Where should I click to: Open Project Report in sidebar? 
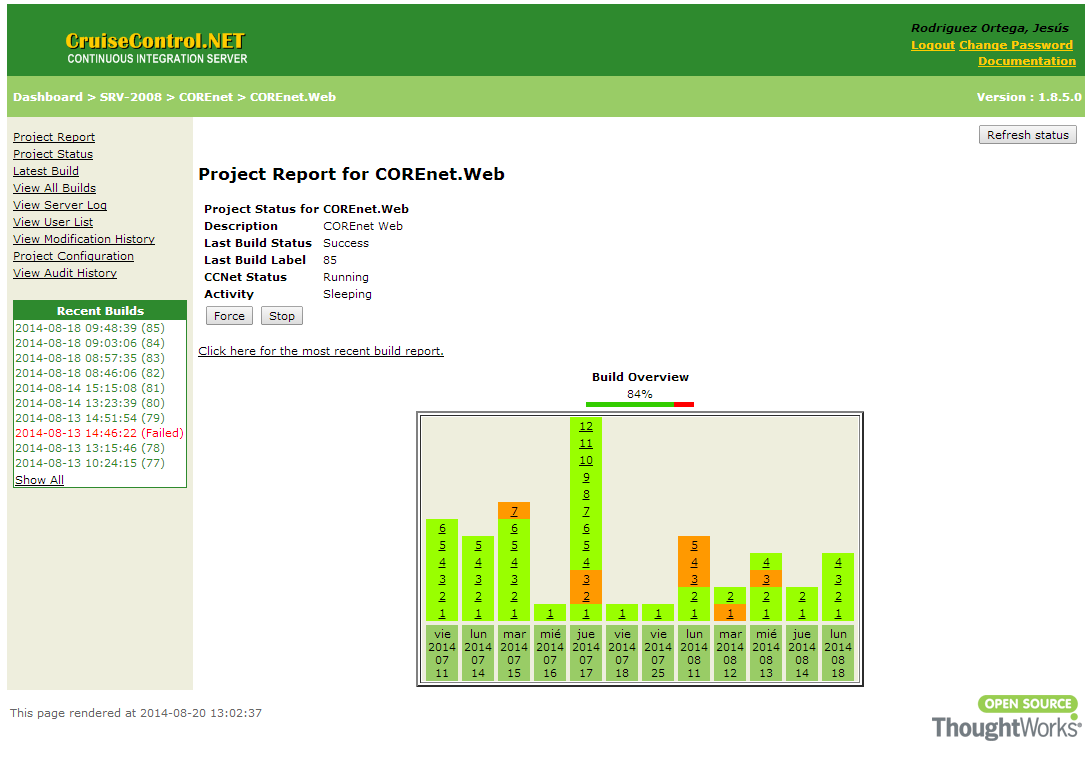coord(54,137)
